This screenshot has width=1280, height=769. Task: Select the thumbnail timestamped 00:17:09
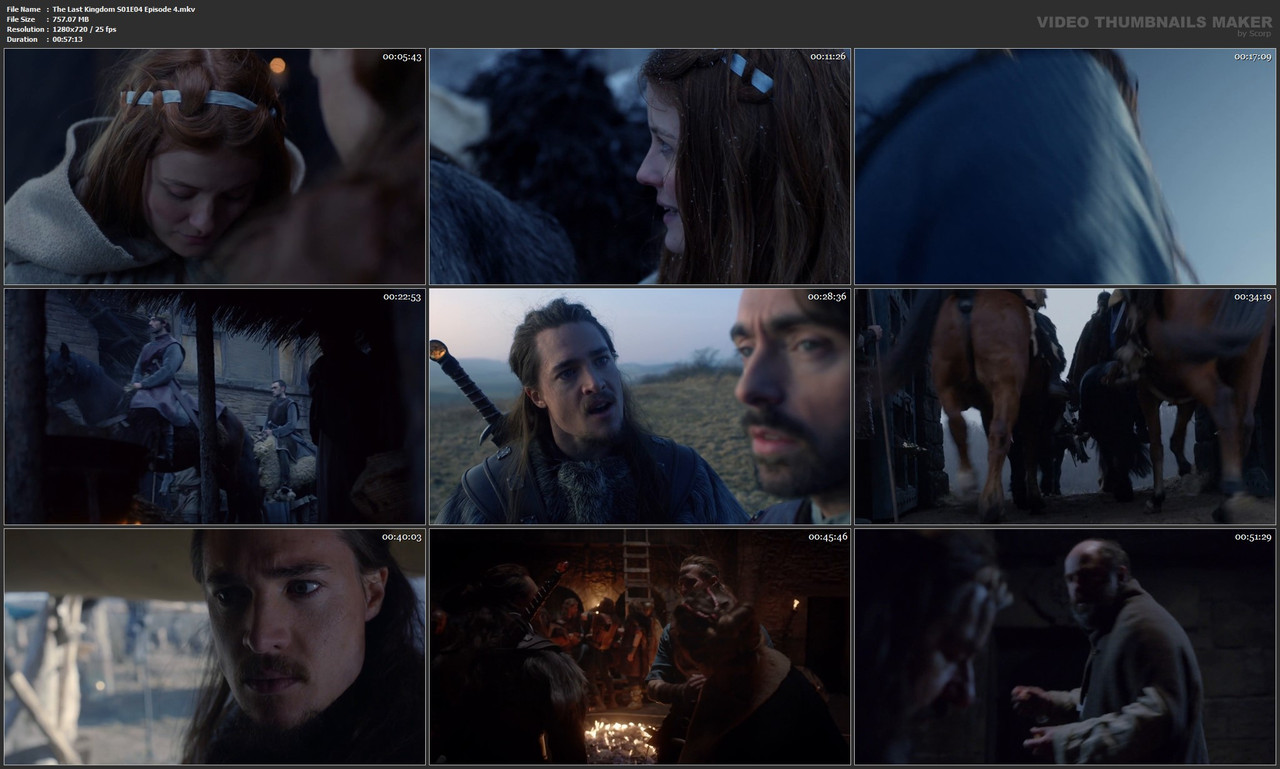(x=1065, y=166)
